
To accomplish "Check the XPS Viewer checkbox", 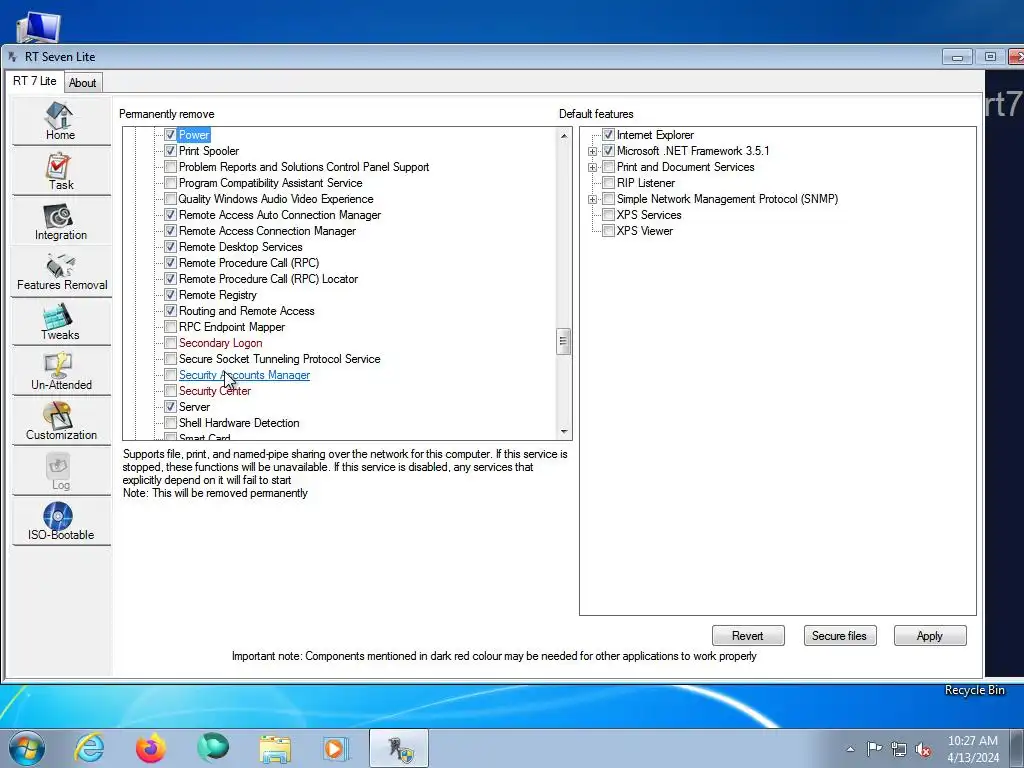I will click(x=609, y=231).
